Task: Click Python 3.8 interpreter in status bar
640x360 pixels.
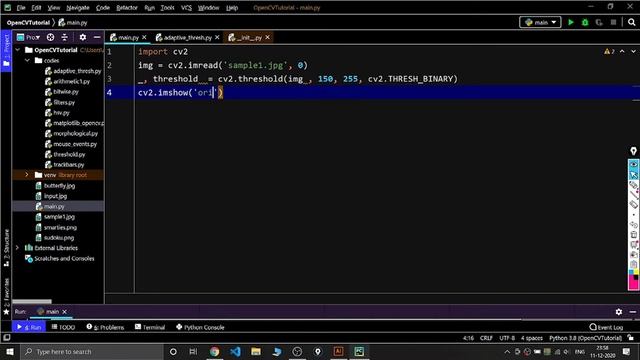Action: click(x=585, y=338)
